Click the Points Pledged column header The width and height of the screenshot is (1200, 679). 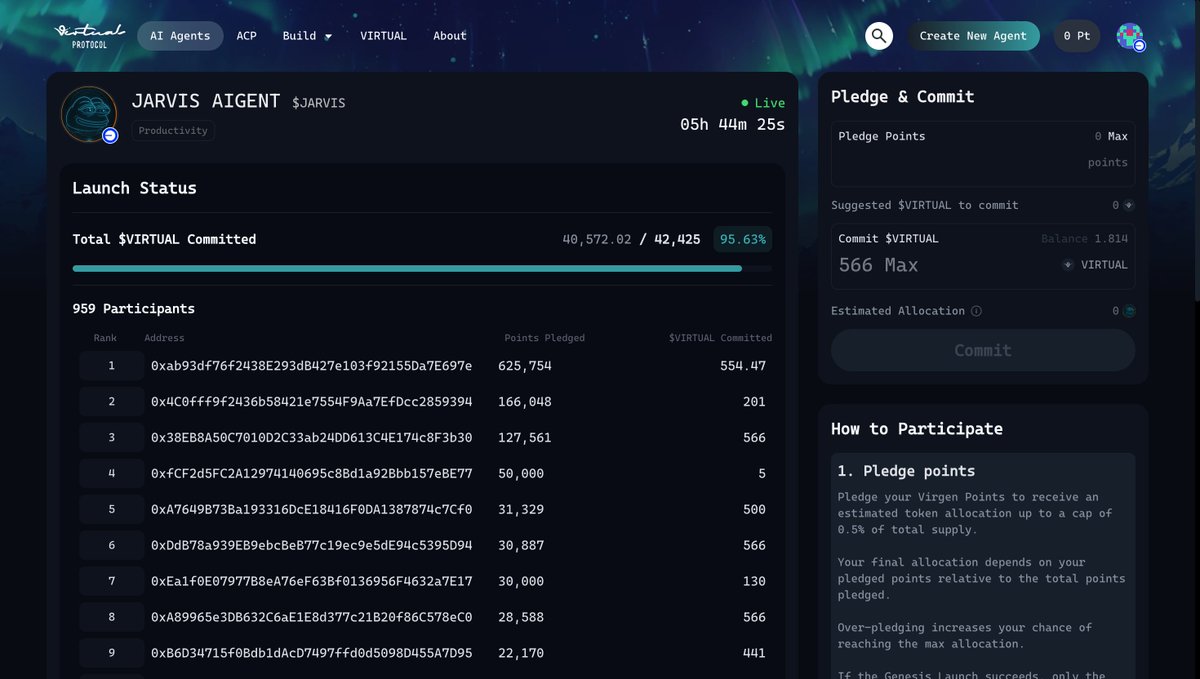click(x=545, y=338)
